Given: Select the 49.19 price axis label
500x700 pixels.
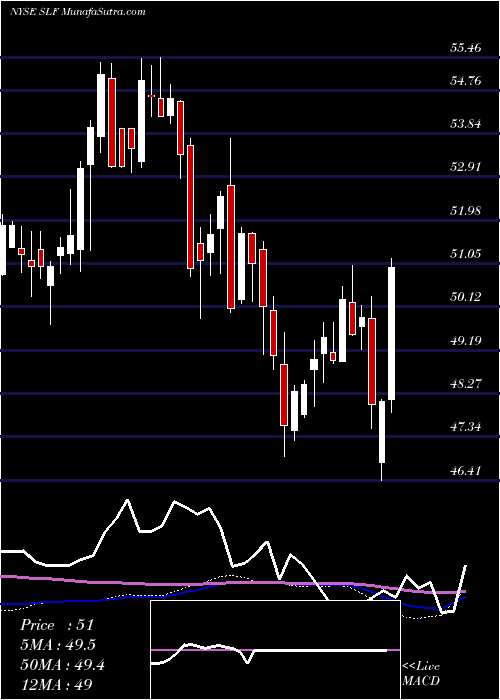Looking at the screenshot, I should pos(466,340).
